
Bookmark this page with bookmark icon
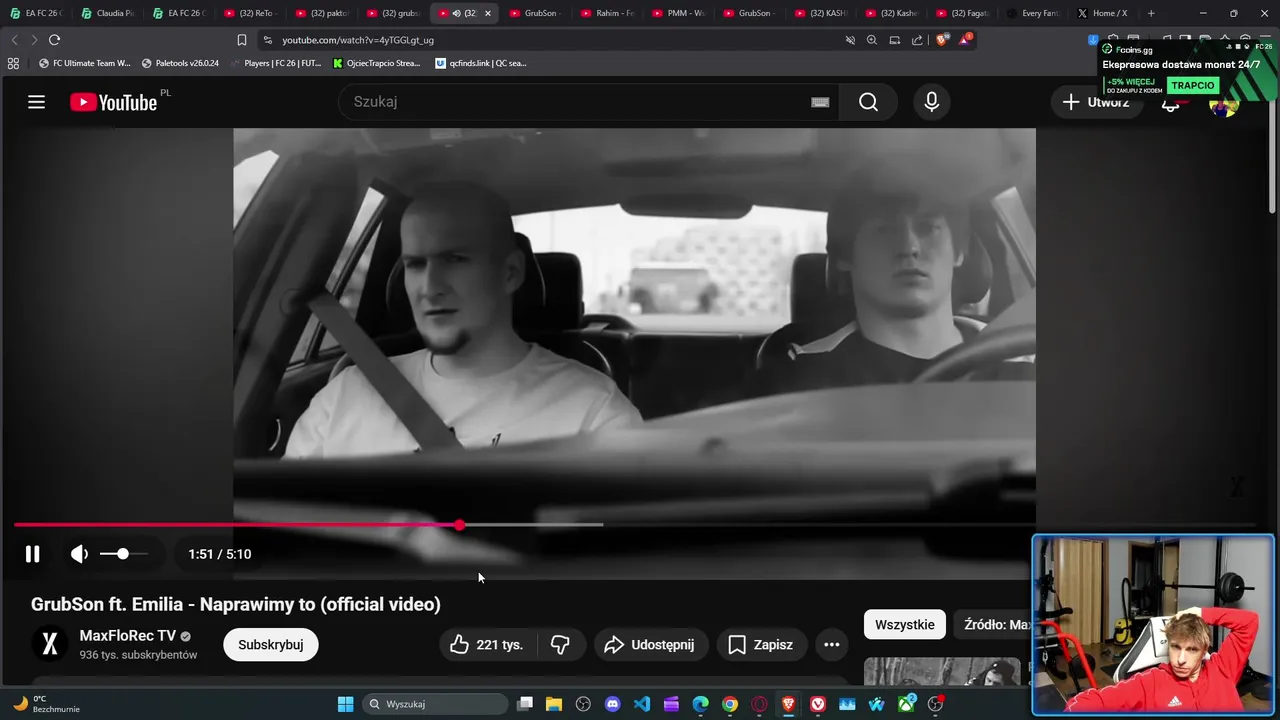point(242,40)
